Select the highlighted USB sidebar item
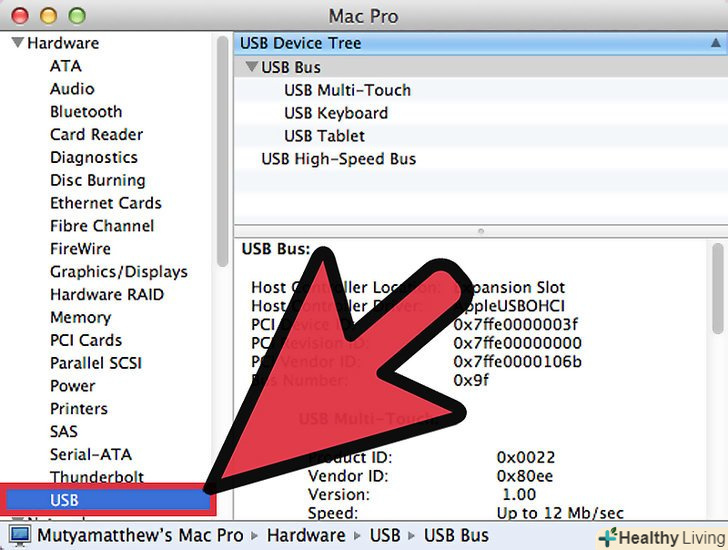 pos(108,500)
